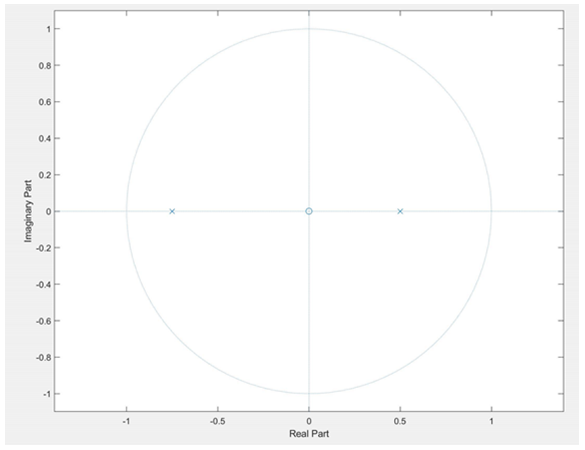Click the y-axis tick label 0.6
The width and height of the screenshot is (585, 450).
(x=44, y=102)
